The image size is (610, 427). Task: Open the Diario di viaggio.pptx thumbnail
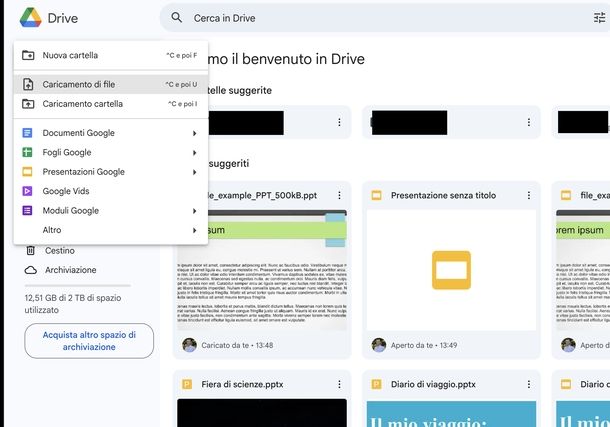(x=451, y=414)
